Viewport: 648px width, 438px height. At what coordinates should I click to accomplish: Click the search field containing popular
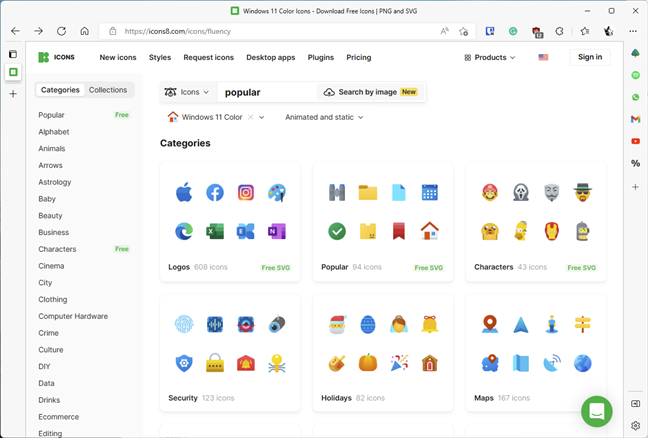tap(267, 92)
